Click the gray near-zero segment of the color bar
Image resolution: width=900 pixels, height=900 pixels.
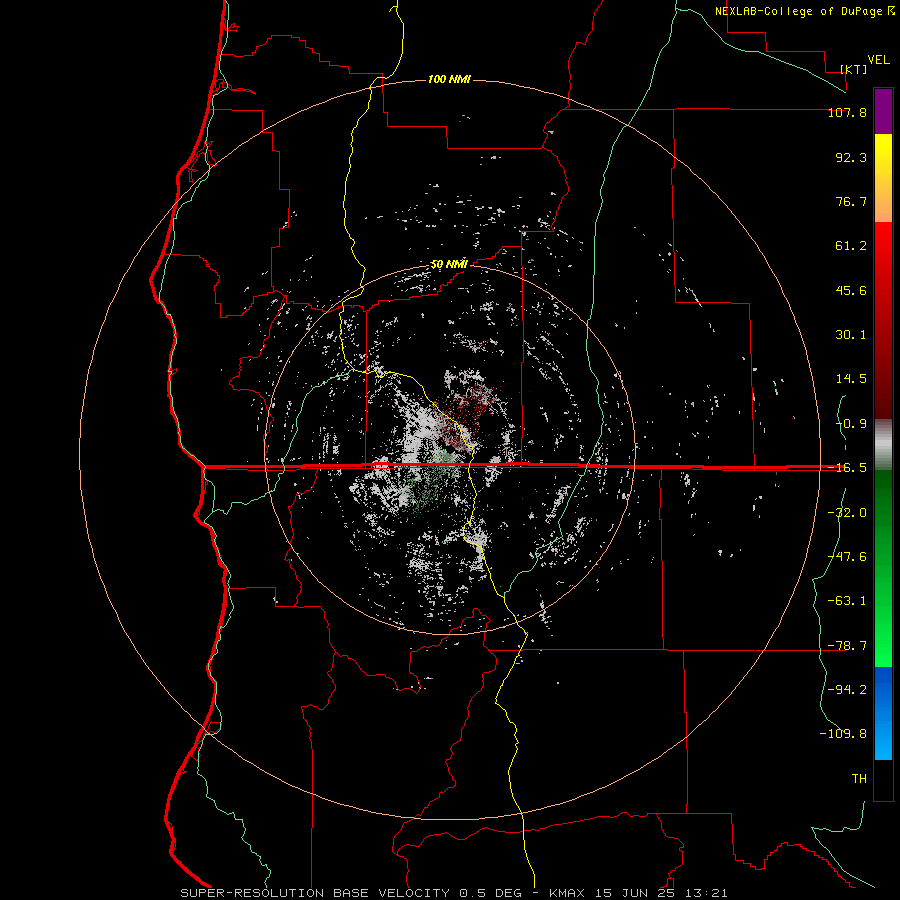883,445
